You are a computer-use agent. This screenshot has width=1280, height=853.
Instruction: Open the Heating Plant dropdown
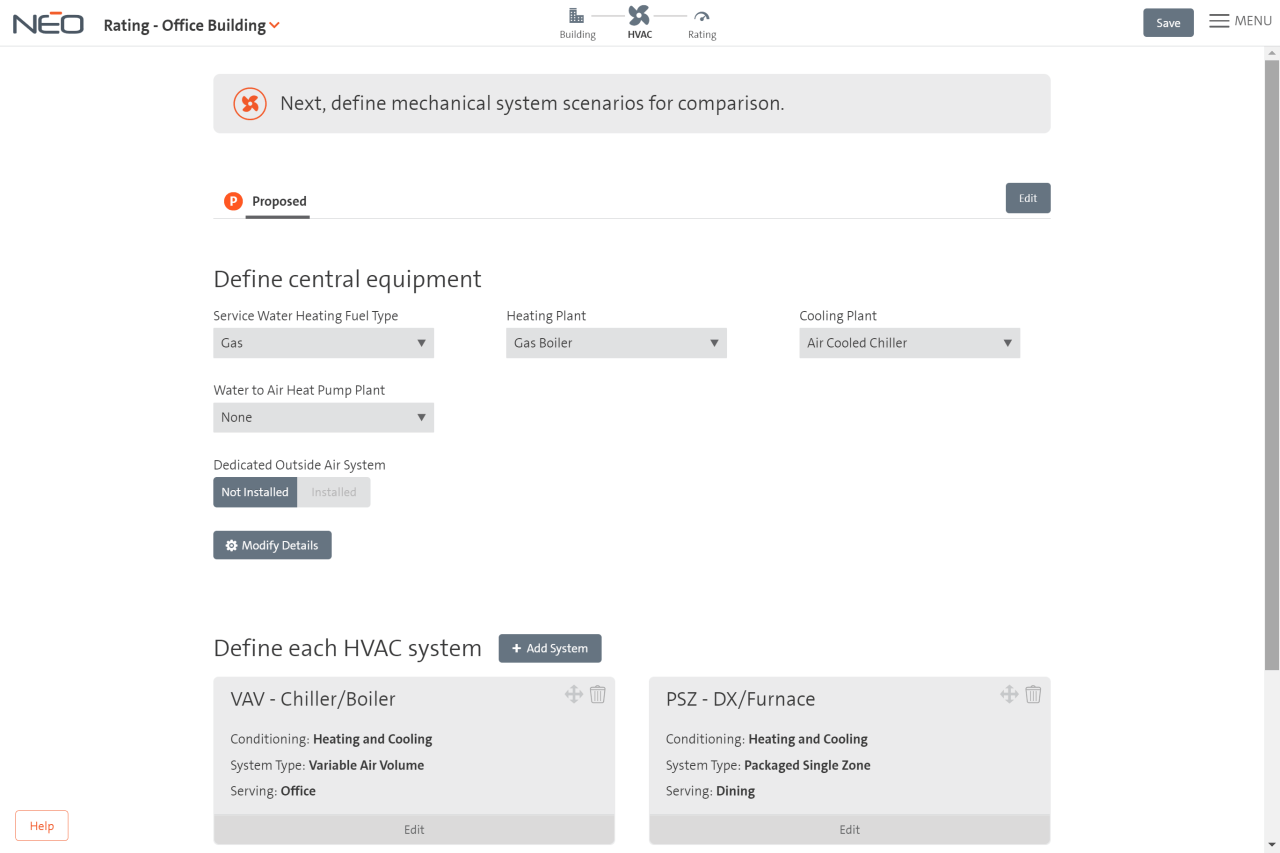[616, 342]
